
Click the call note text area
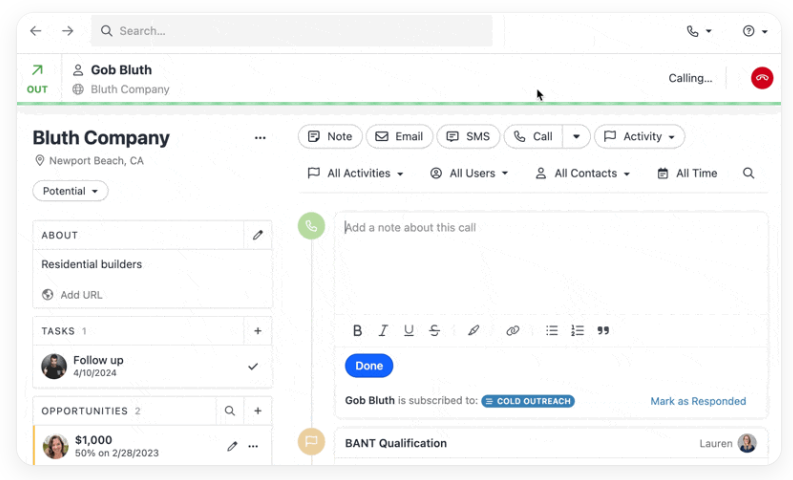551,263
